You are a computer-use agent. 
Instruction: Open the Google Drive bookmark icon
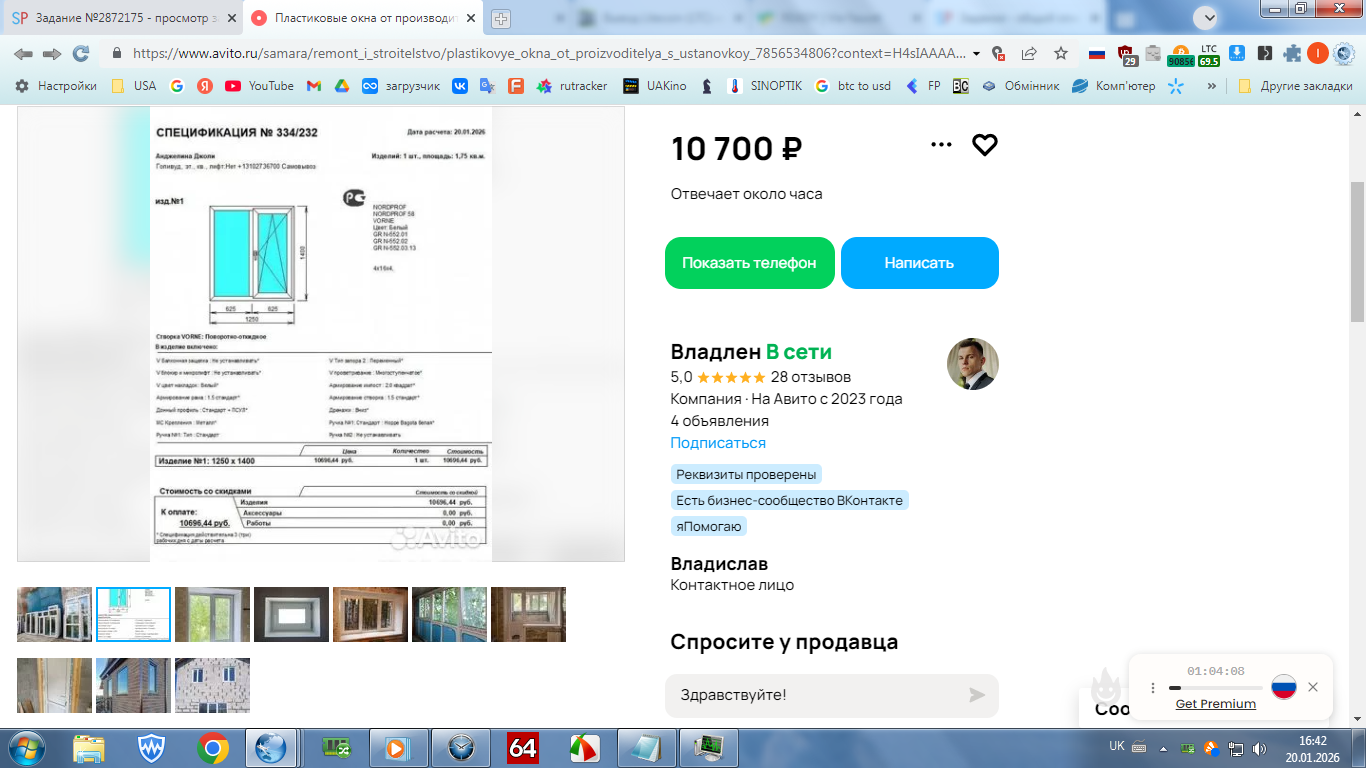[x=341, y=86]
